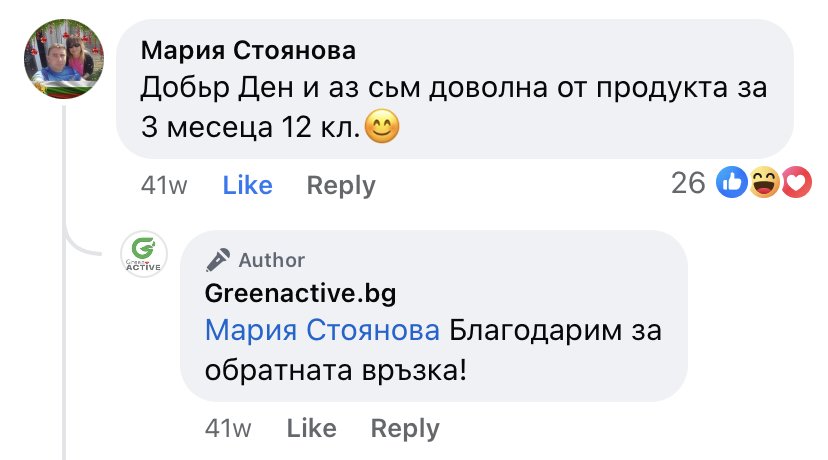Open the 41w timestamp of the first comment
This screenshot has height=460, width=828.
click(164, 185)
